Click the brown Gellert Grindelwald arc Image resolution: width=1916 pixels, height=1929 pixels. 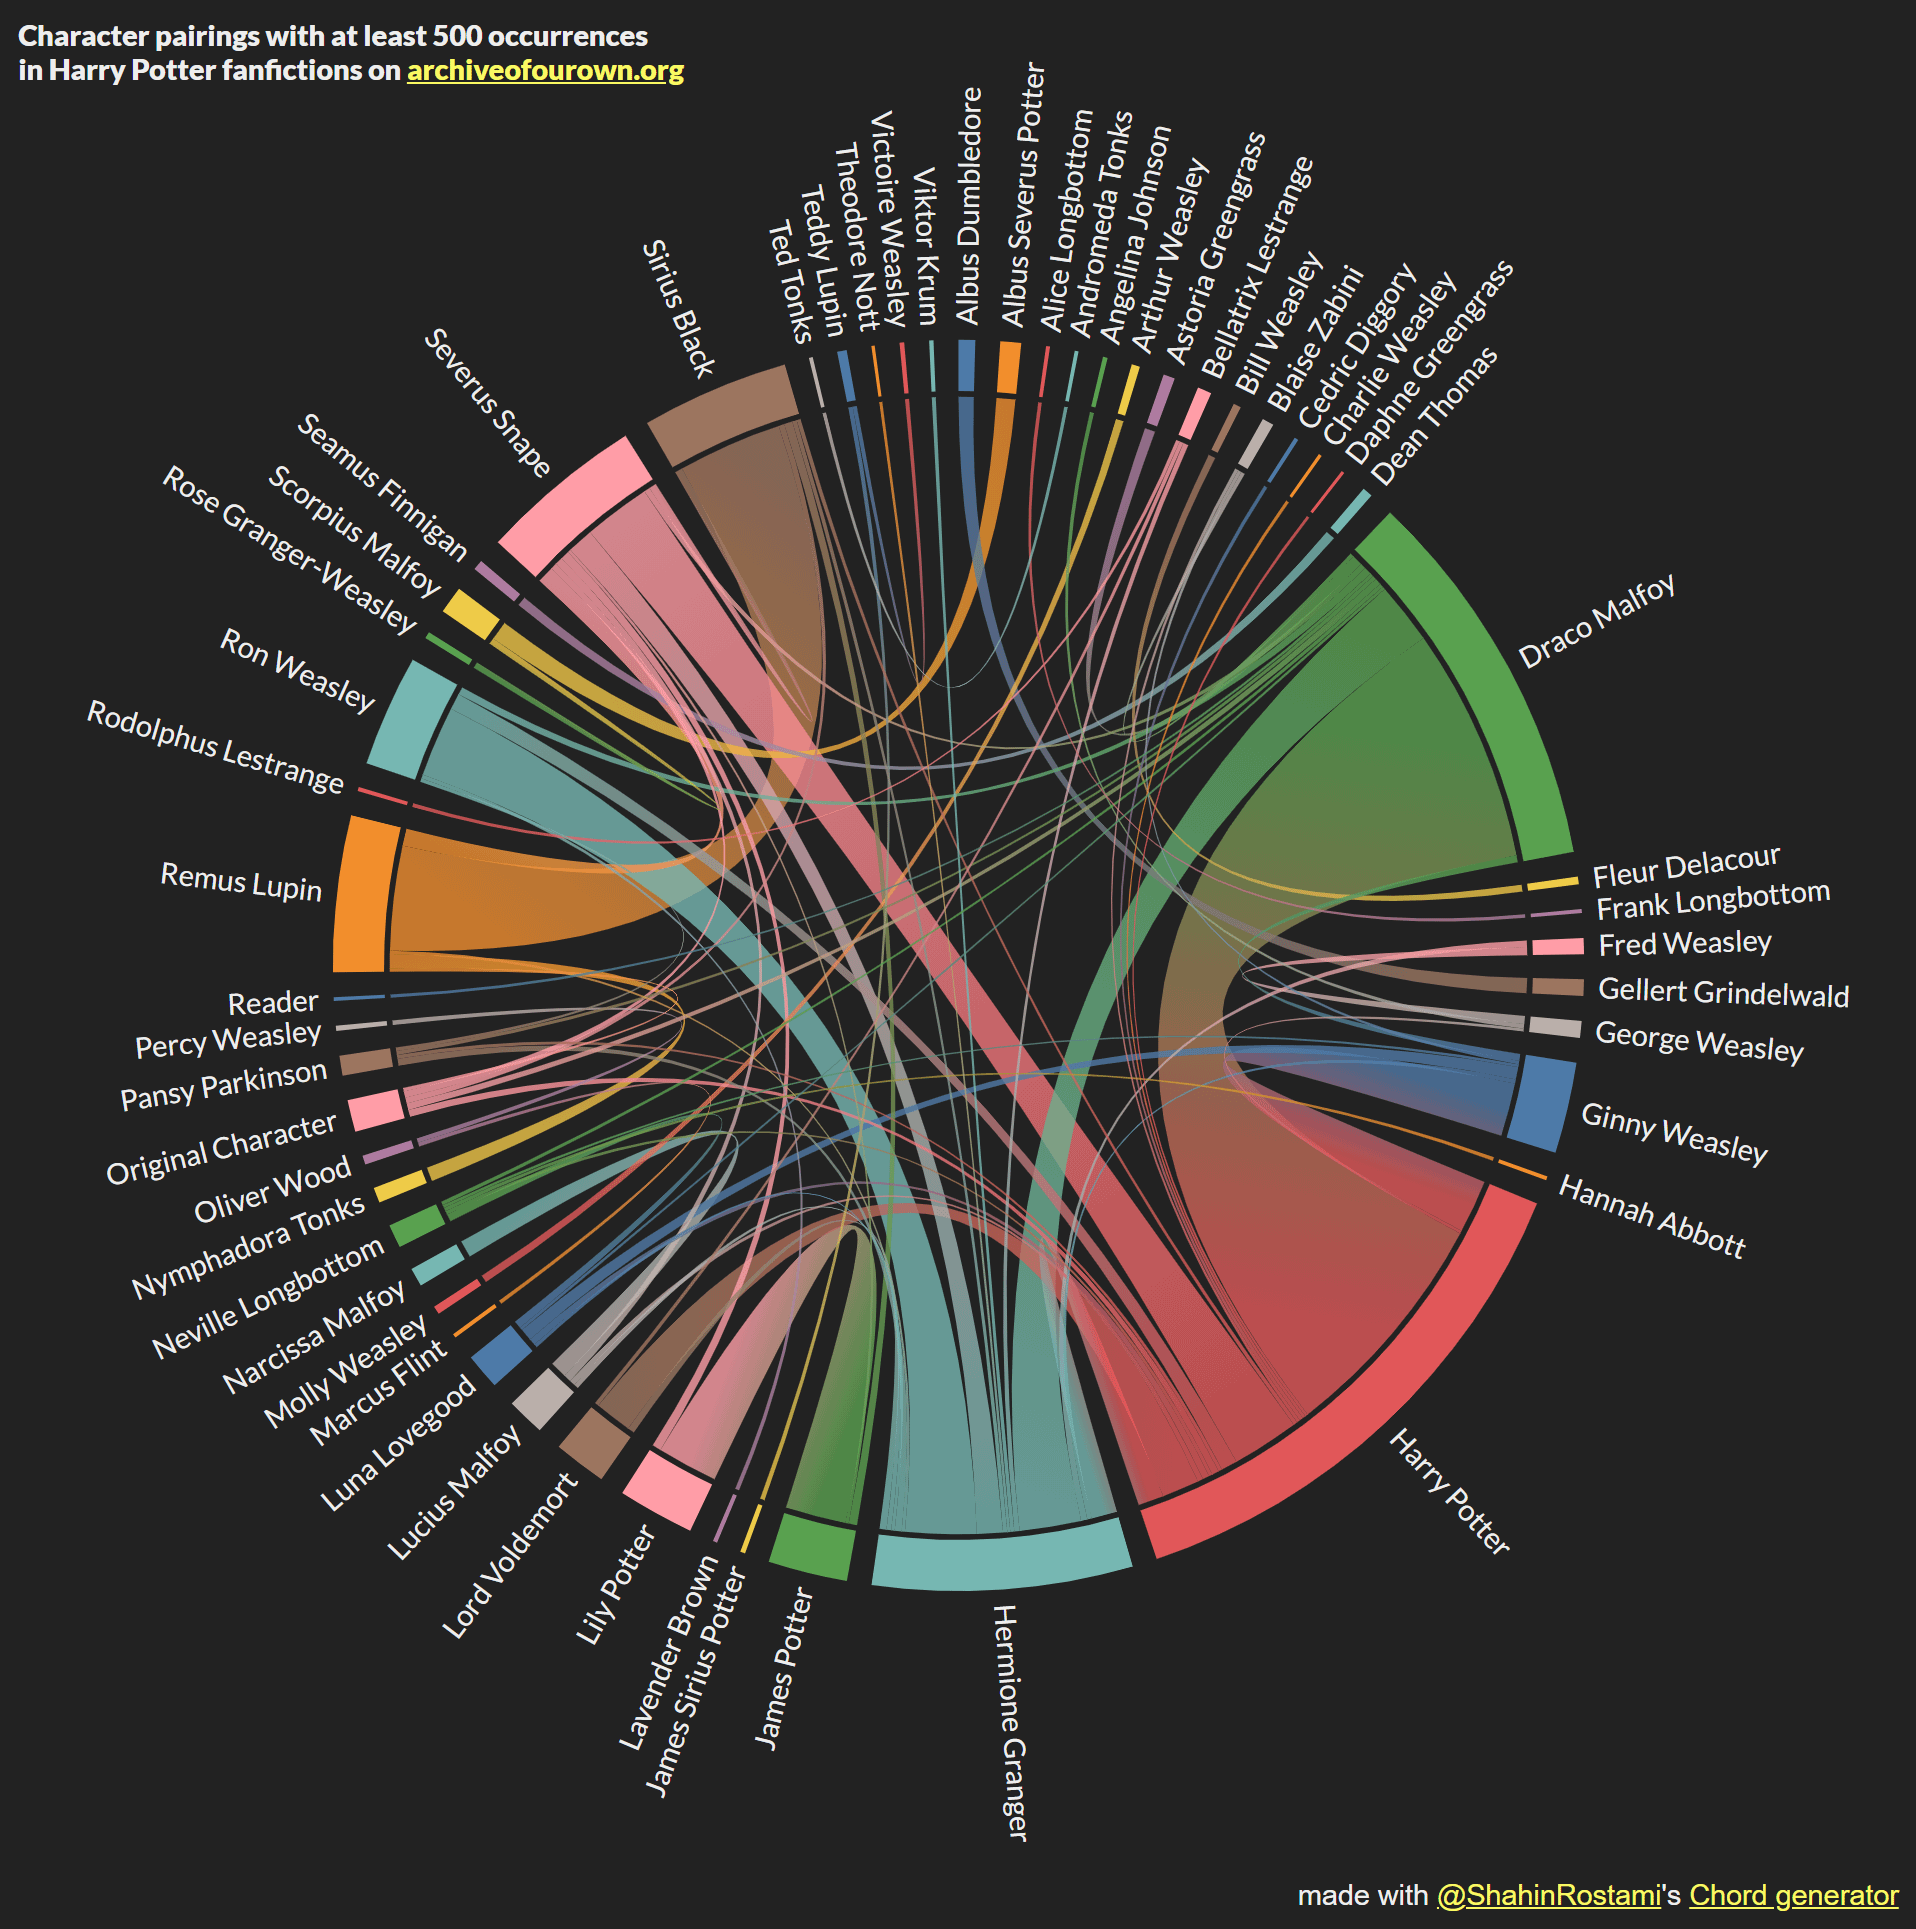click(1558, 987)
